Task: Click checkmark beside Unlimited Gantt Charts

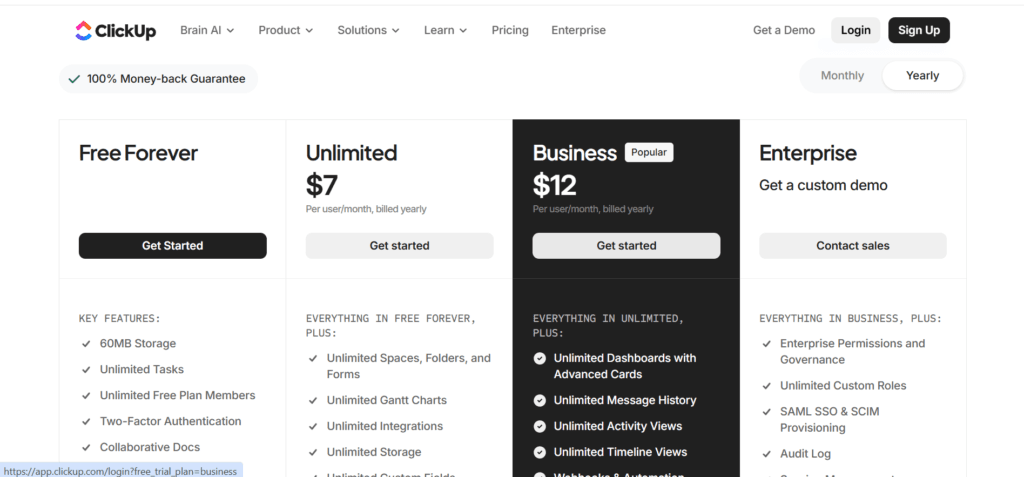Action: click(x=313, y=401)
